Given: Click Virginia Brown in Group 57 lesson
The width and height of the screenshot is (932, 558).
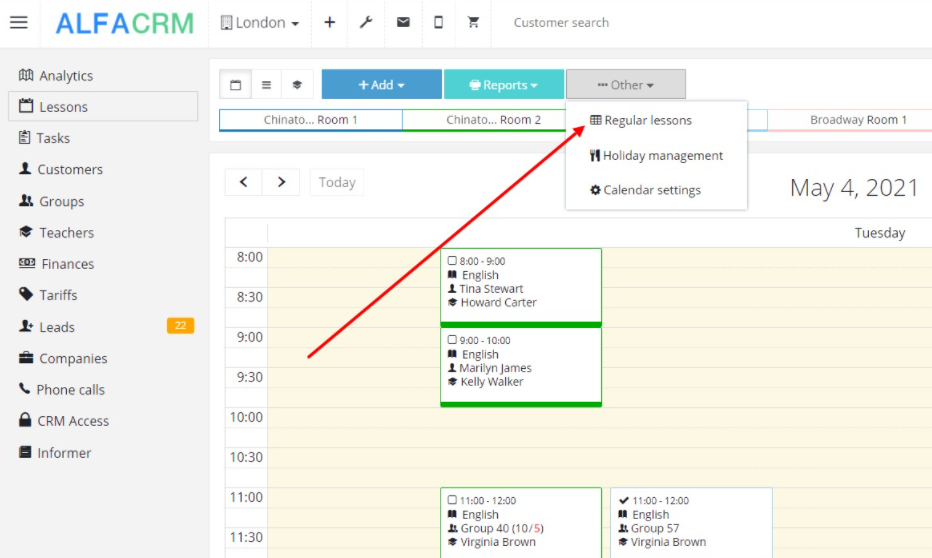Looking at the screenshot, I should click(x=668, y=542).
